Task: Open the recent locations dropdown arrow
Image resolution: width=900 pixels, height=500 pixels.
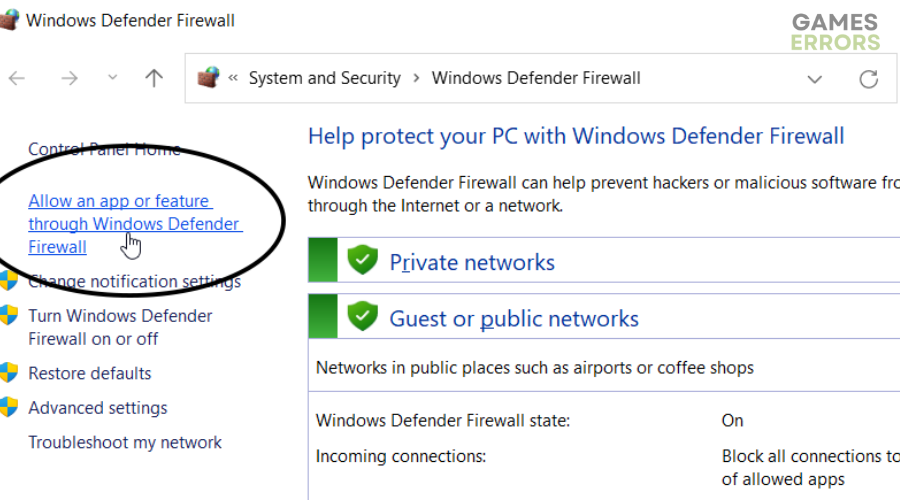Action: coord(112,77)
